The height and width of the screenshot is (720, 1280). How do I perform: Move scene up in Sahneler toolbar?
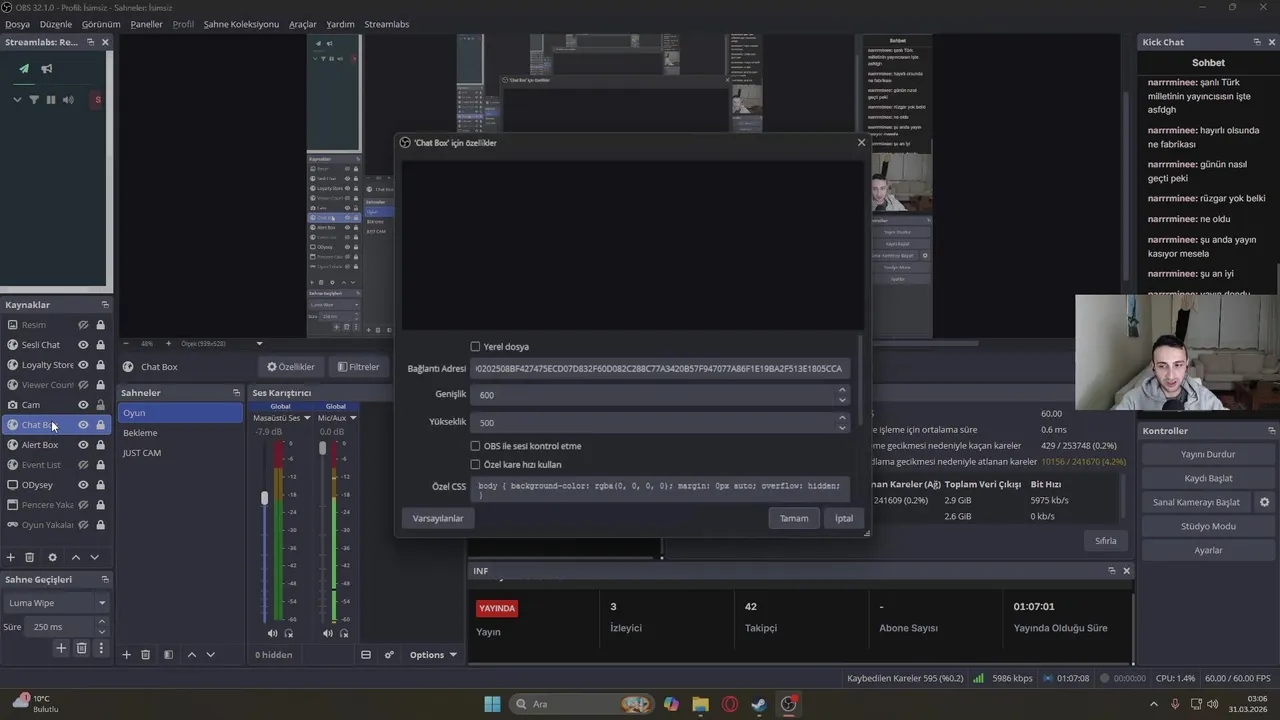(192, 655)
